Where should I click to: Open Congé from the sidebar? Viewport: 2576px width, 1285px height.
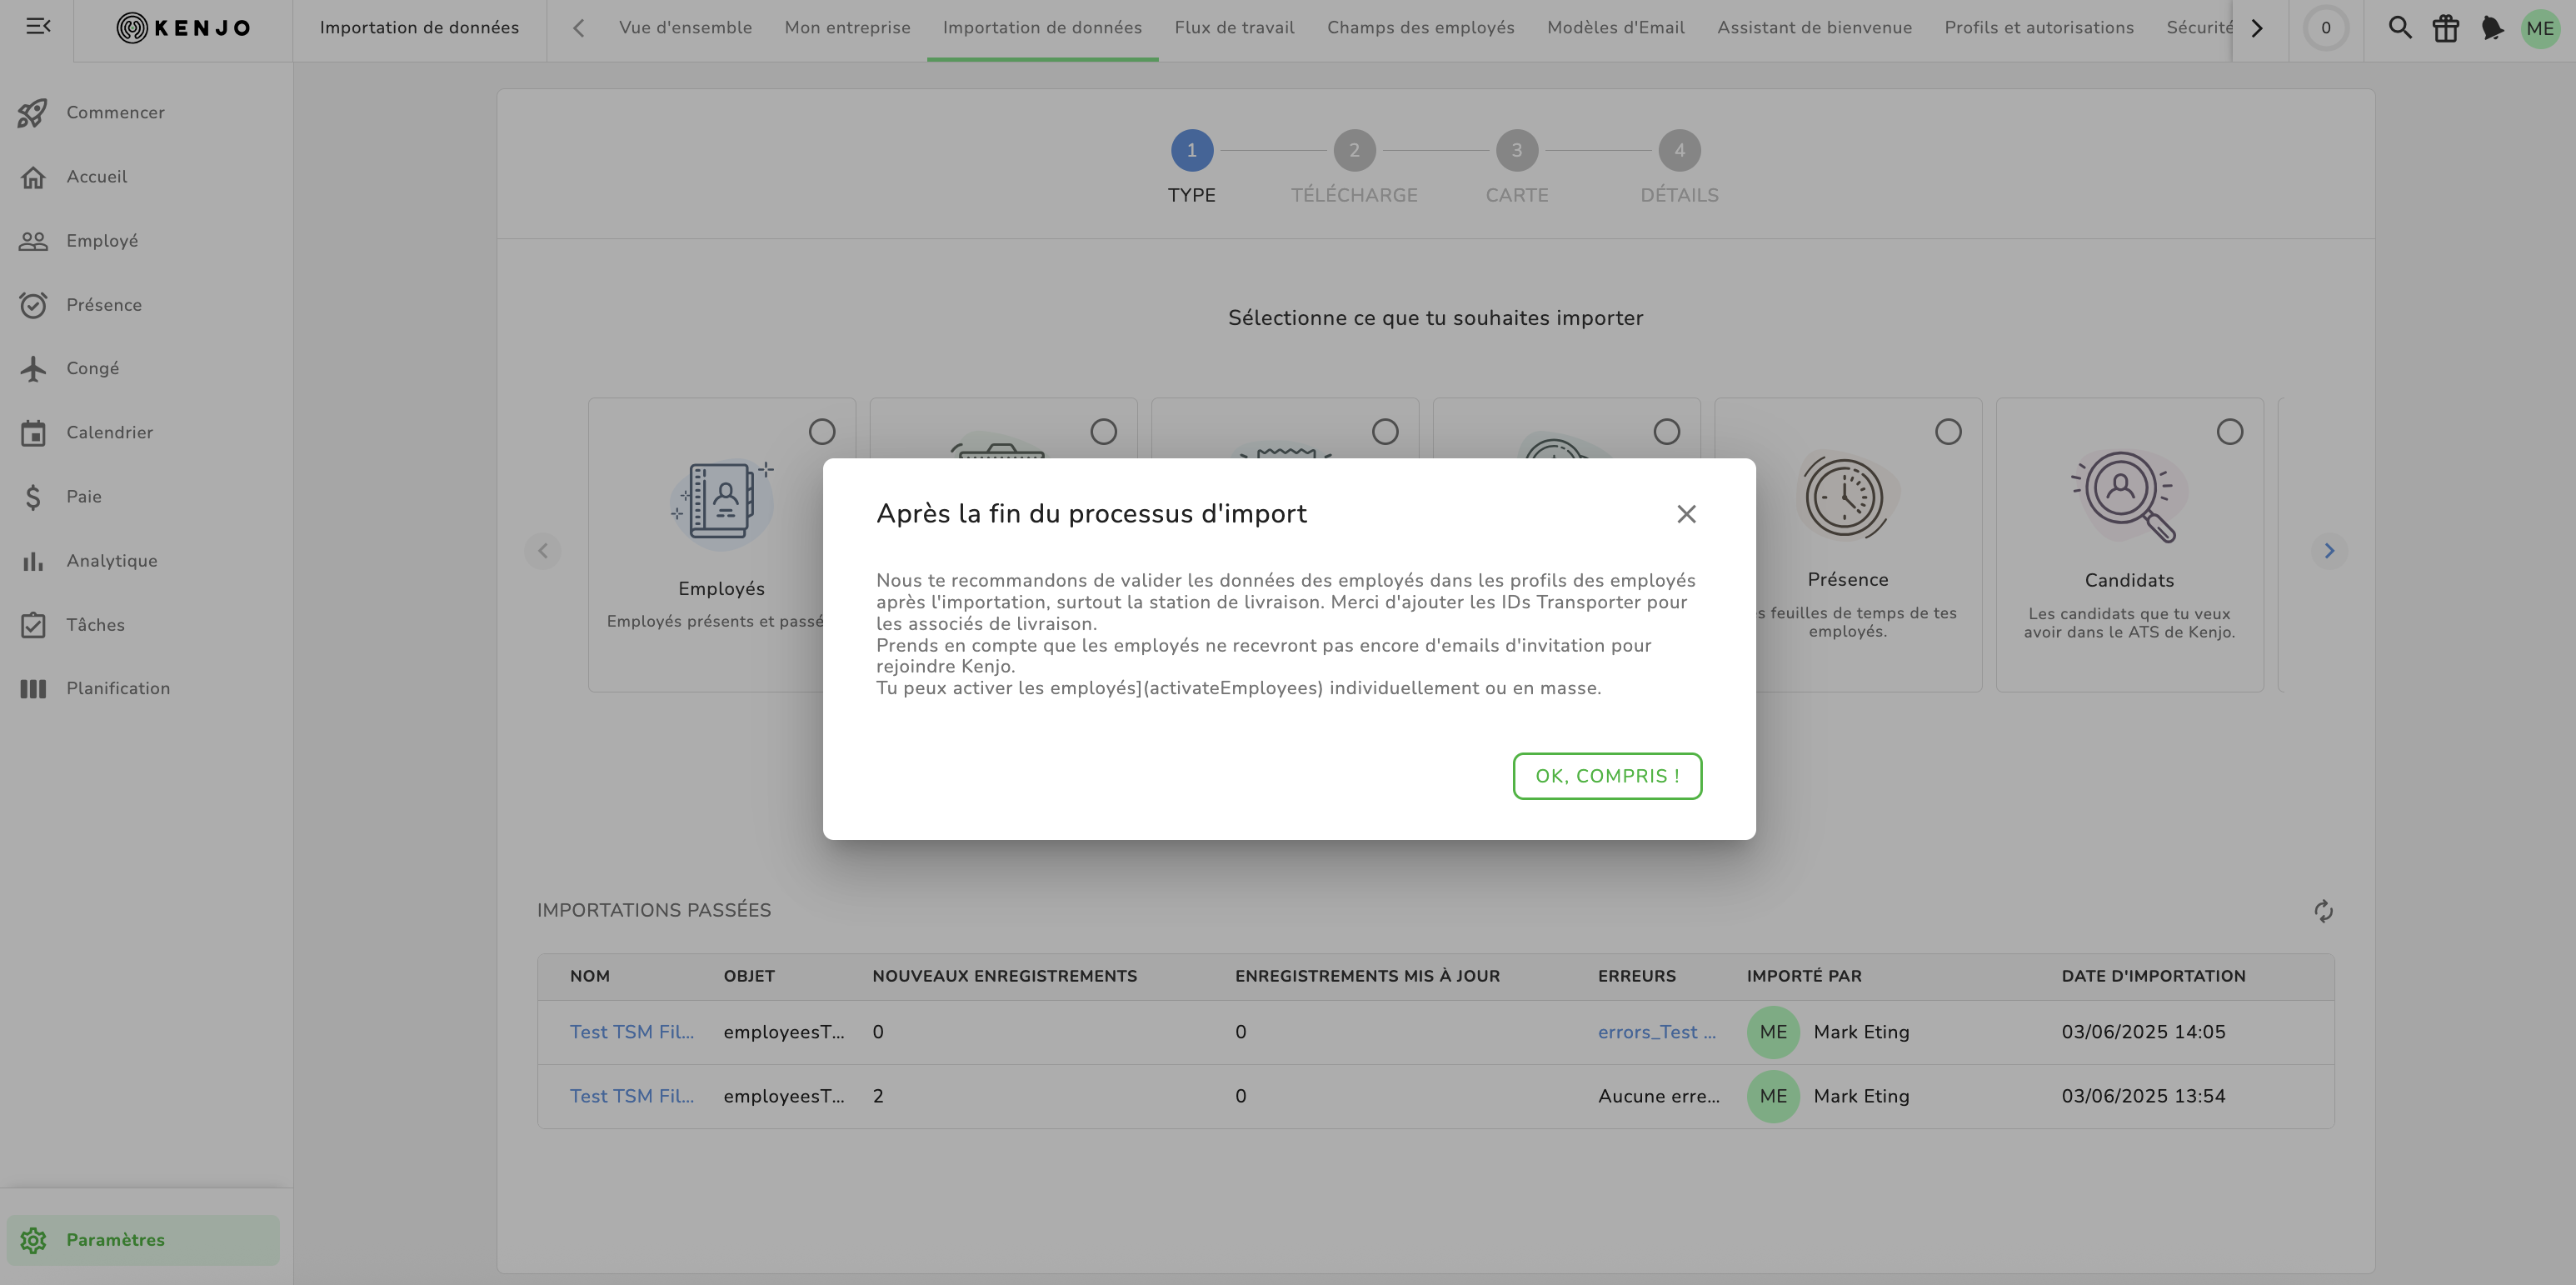[92, 369]
